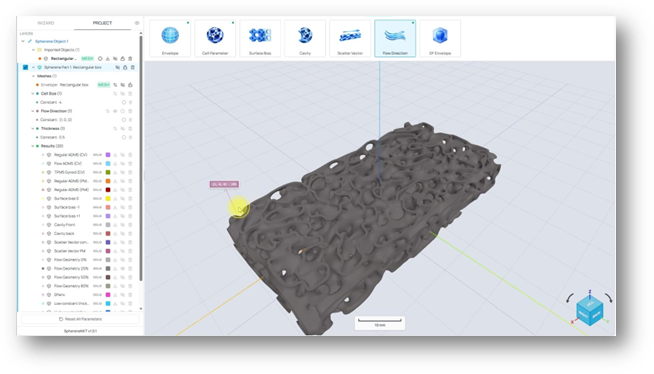The height and width of the screenshot is (374, 654).
Task: Collapse the Spherene Object 1 tree node
Action: tap(23, 41)
